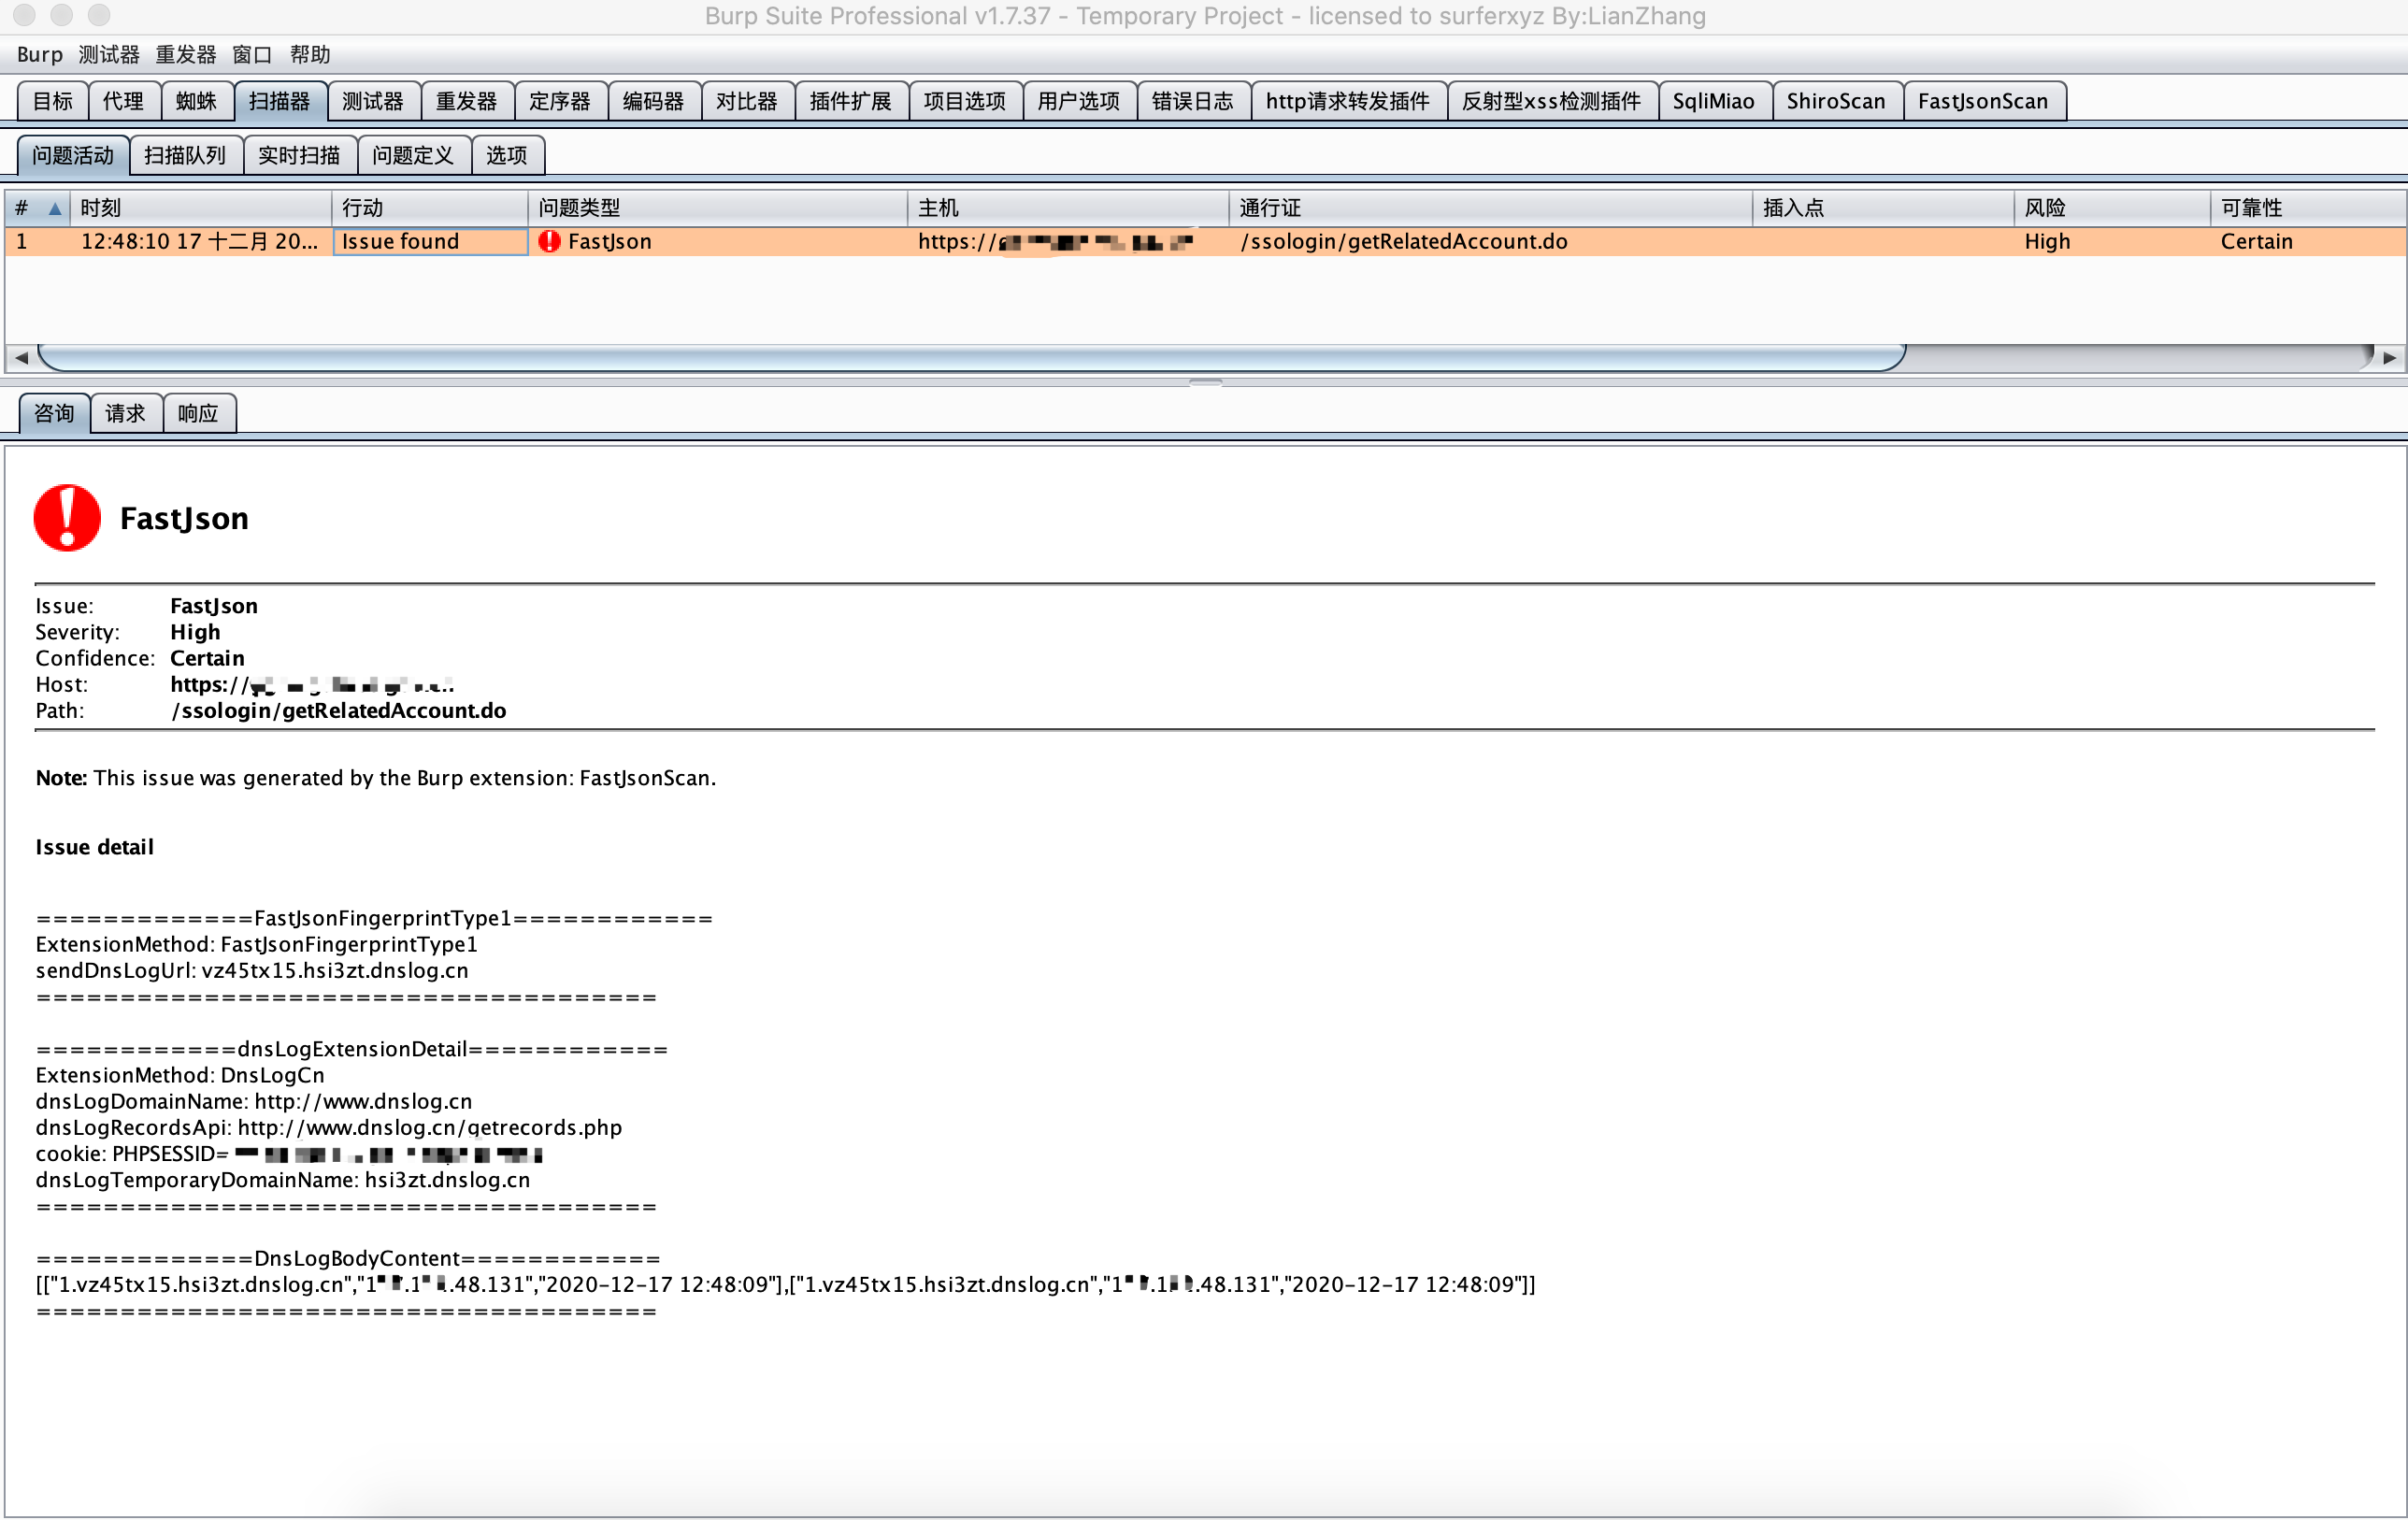Image resolution: width=2408 pixels, height=1520 pixels.
Task: Click the horizontal scrollbar thumb of the issue table
Action: pyautogui.click(x=970, y=357)
